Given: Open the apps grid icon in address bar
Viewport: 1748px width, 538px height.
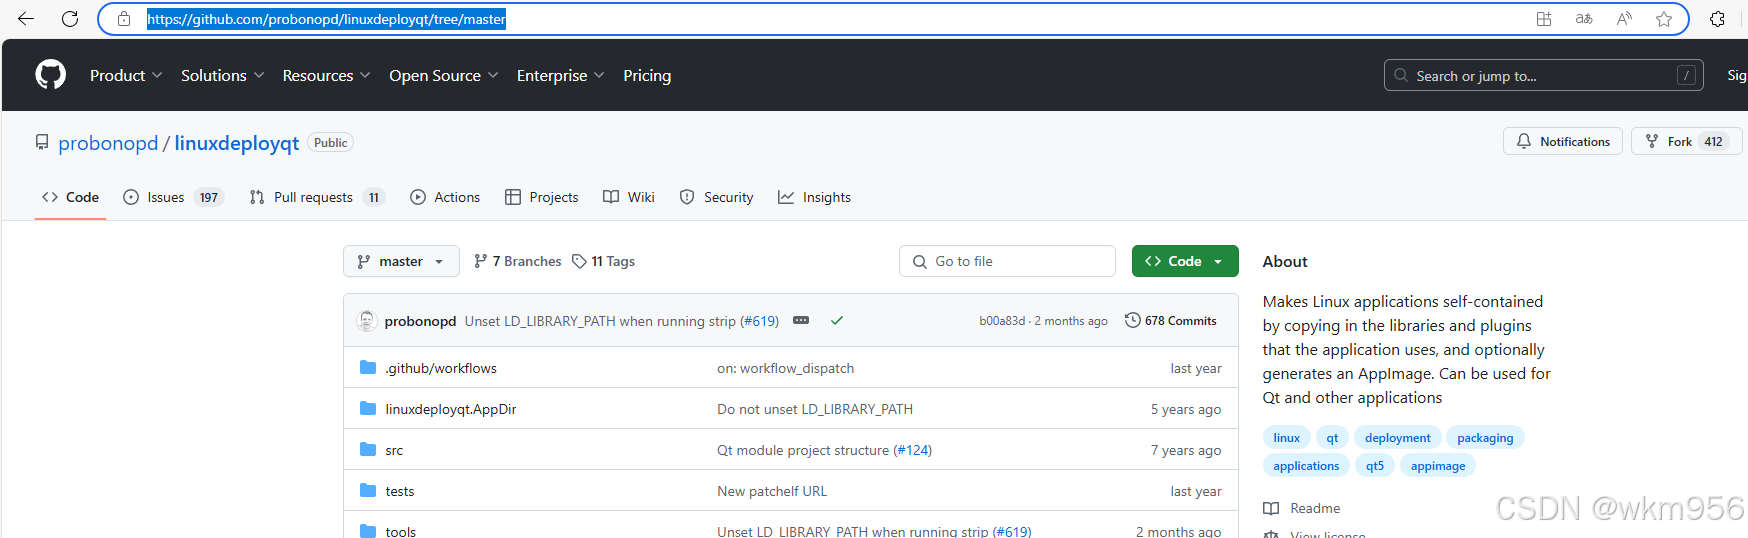Looking at the screenshot, I should point(1544,19).
